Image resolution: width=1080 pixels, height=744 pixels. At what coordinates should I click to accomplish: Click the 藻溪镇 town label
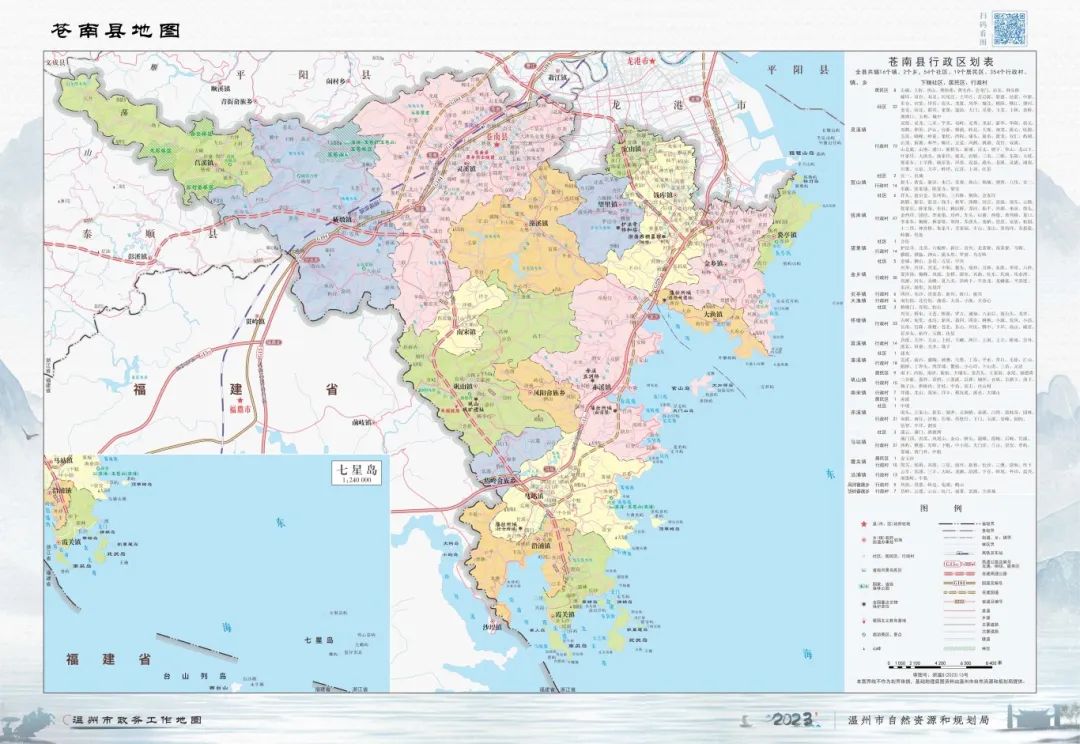(539, 224)
